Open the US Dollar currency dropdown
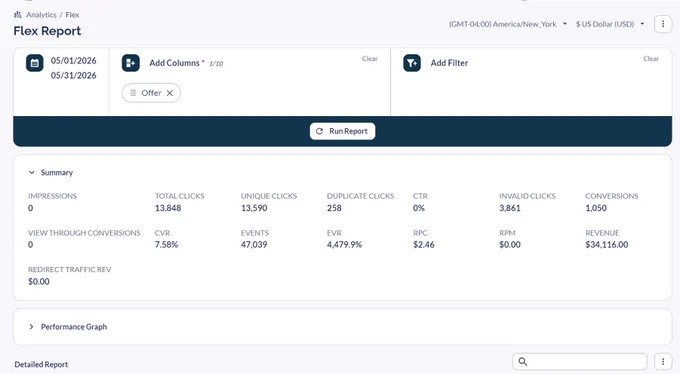Image resolution: width=680 pixels, height=374 pixels. [610, 24]
